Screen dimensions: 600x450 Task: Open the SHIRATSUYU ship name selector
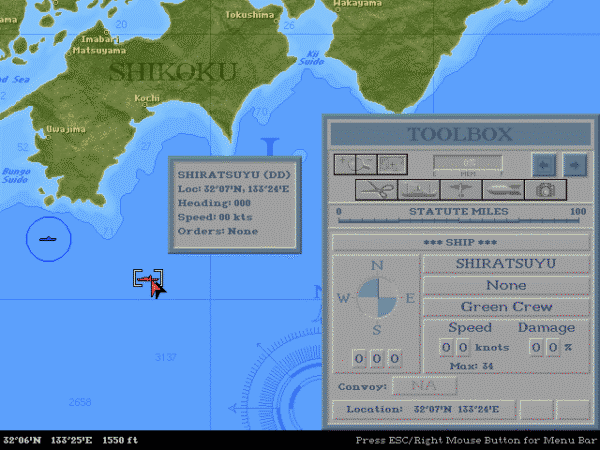(505, 263)
